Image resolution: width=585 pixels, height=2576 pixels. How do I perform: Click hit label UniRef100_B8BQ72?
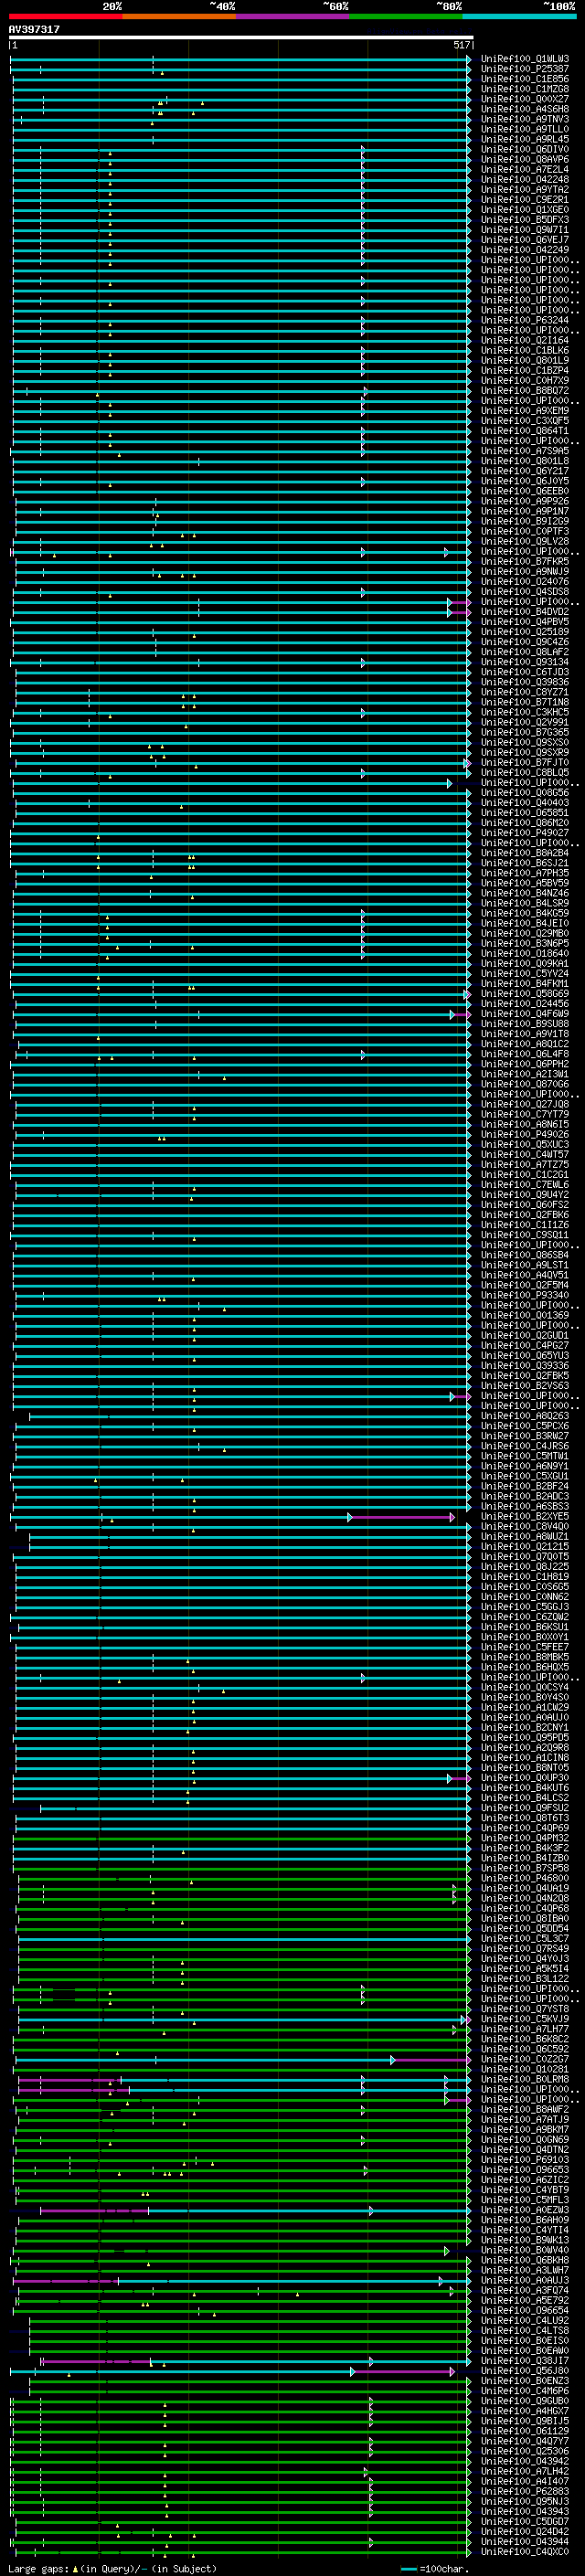coord(525,390)
